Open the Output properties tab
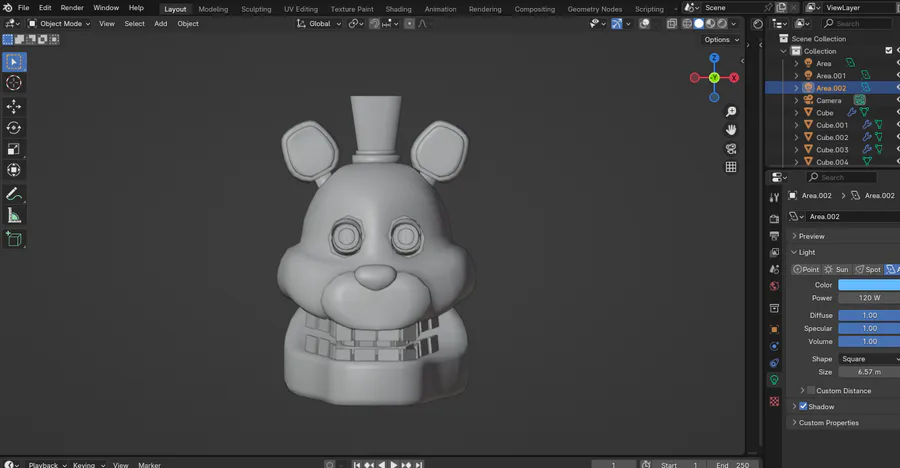Viewport: 900px width, 468px height. [x=774, y=235]
